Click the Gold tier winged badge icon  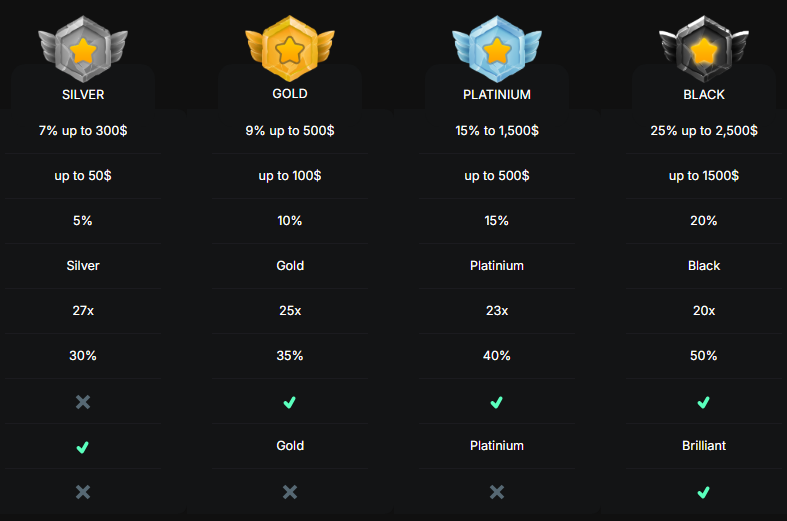[290, 49]
